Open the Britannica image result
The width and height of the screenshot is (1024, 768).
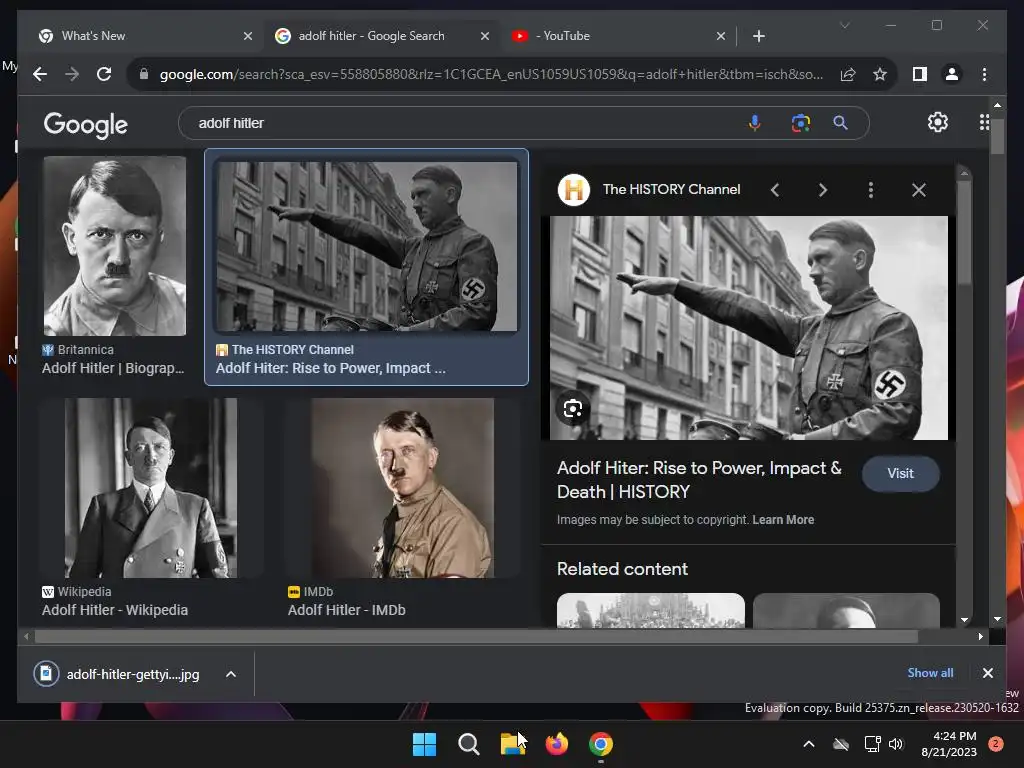click(x=115, y=246)
